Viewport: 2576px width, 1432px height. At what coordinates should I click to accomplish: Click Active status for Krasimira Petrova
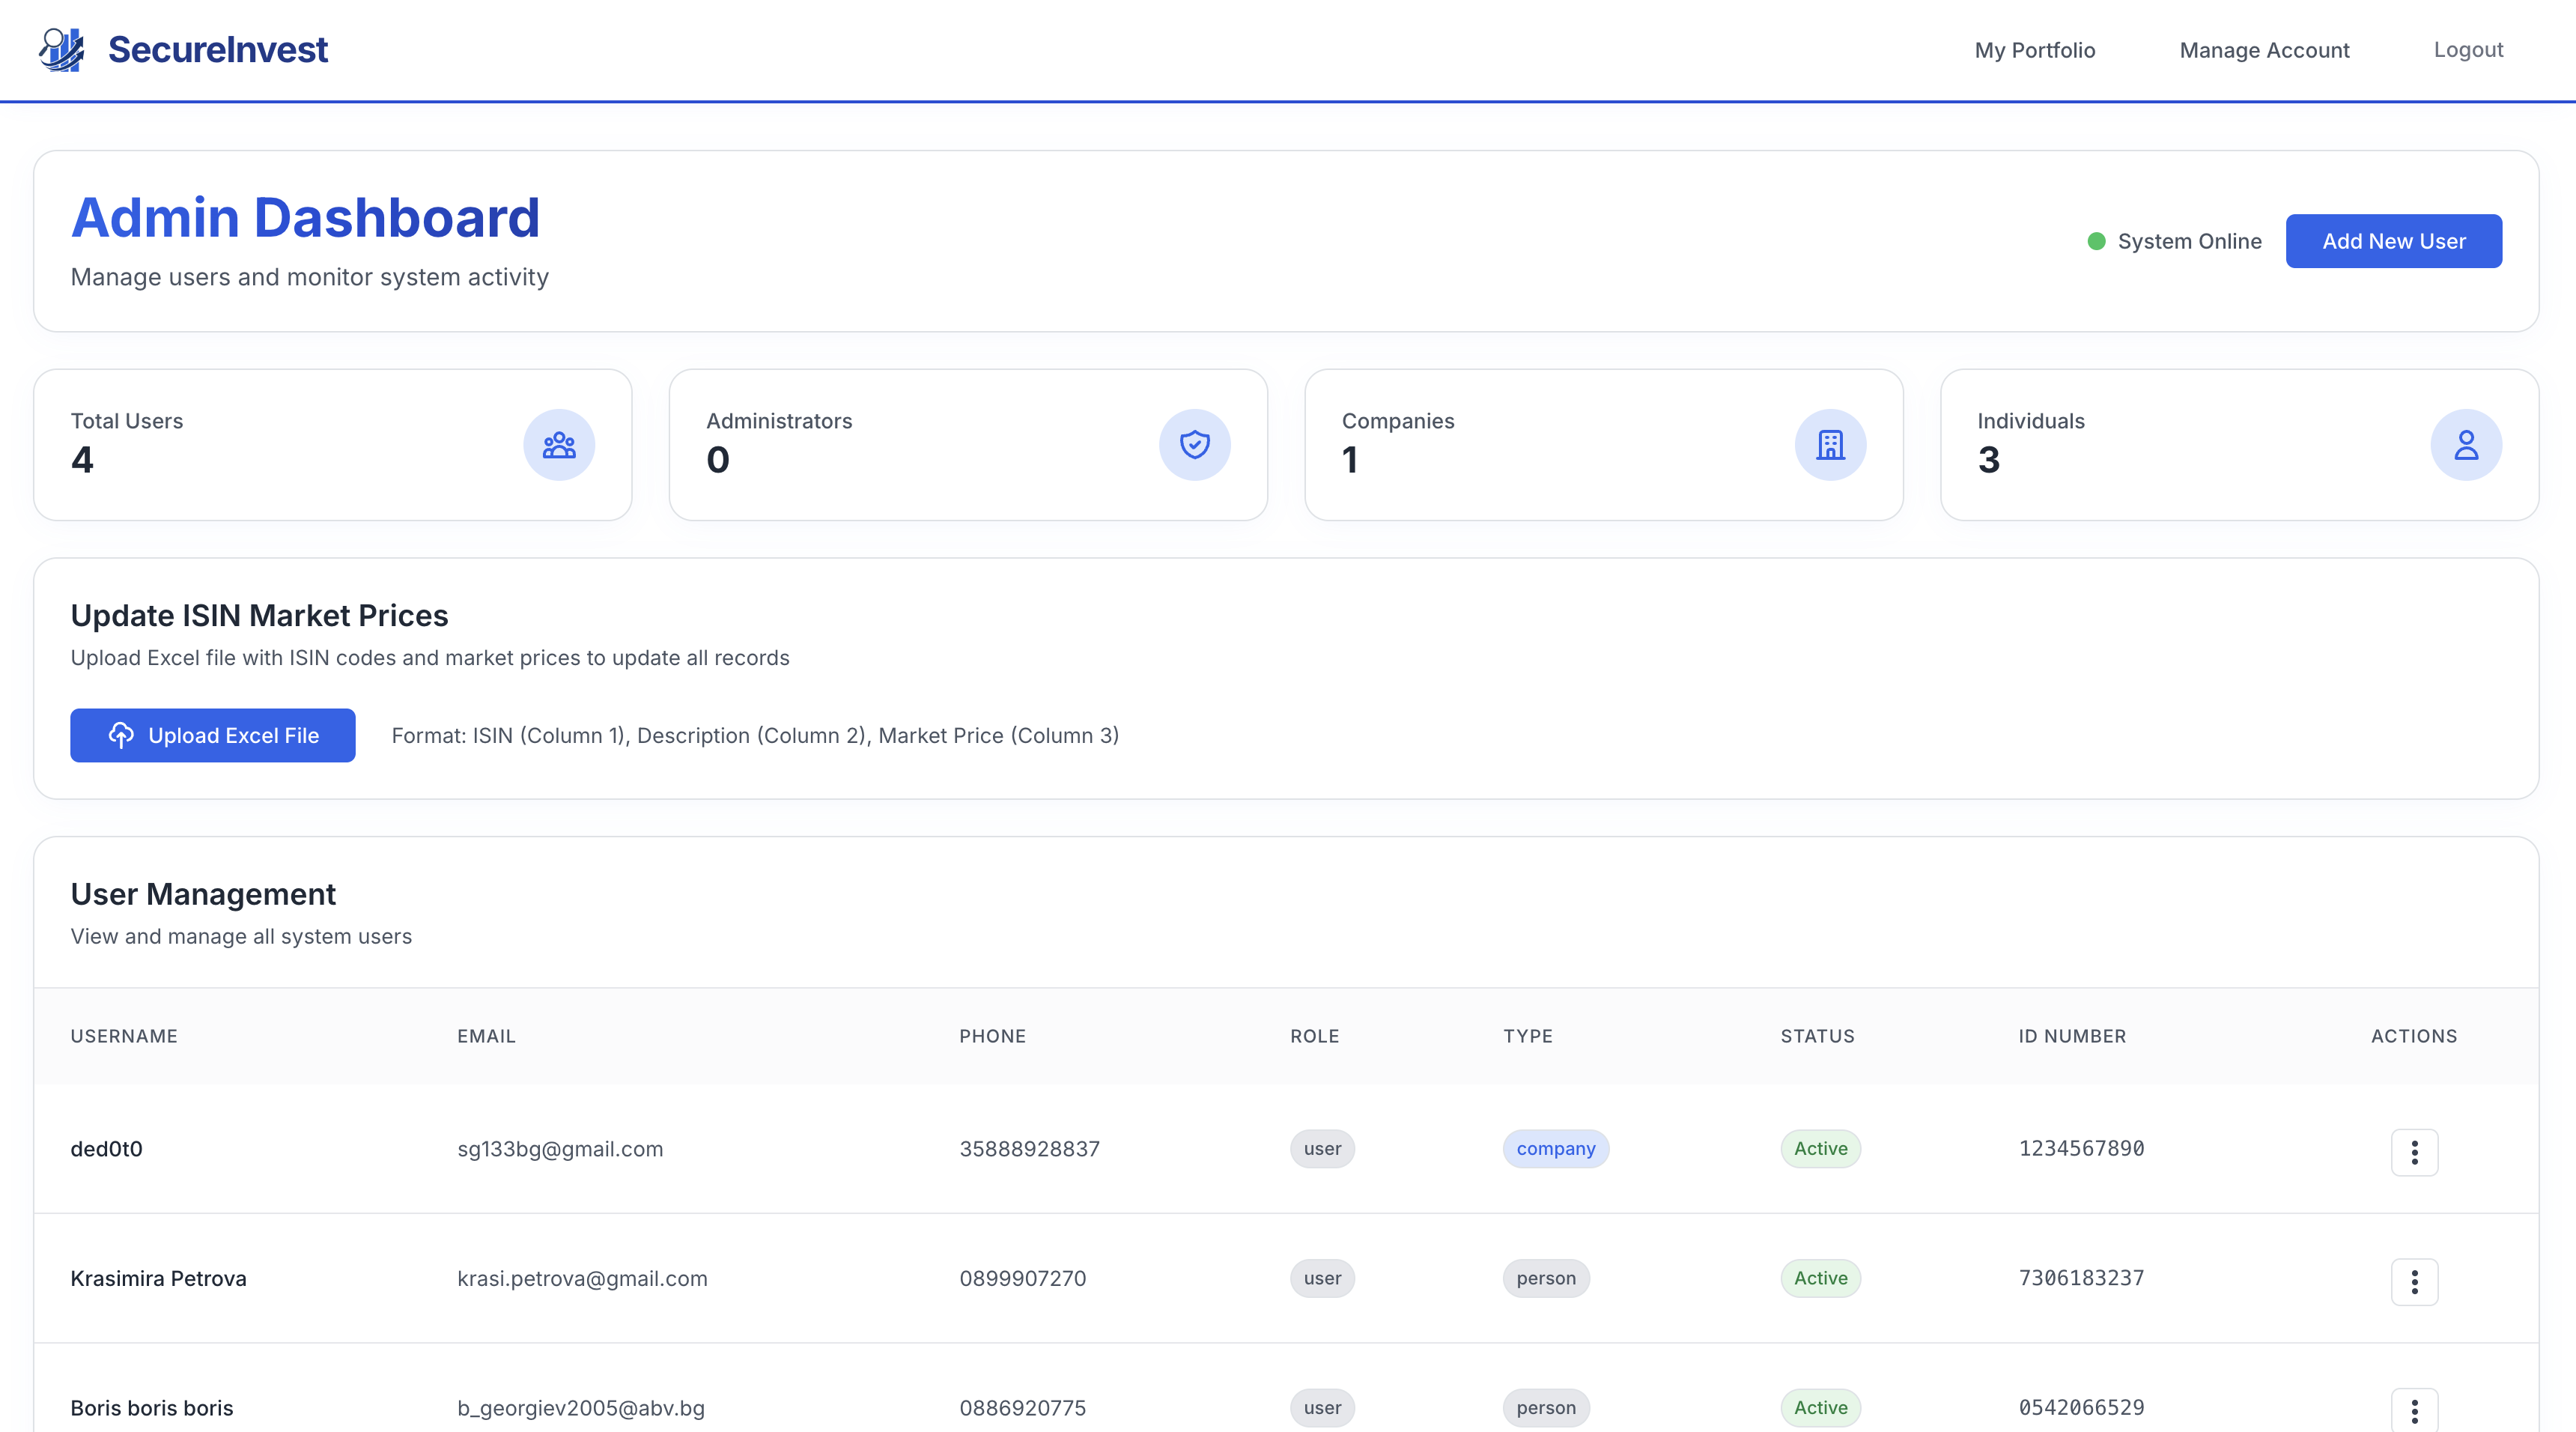(x=1820, y=1278)
